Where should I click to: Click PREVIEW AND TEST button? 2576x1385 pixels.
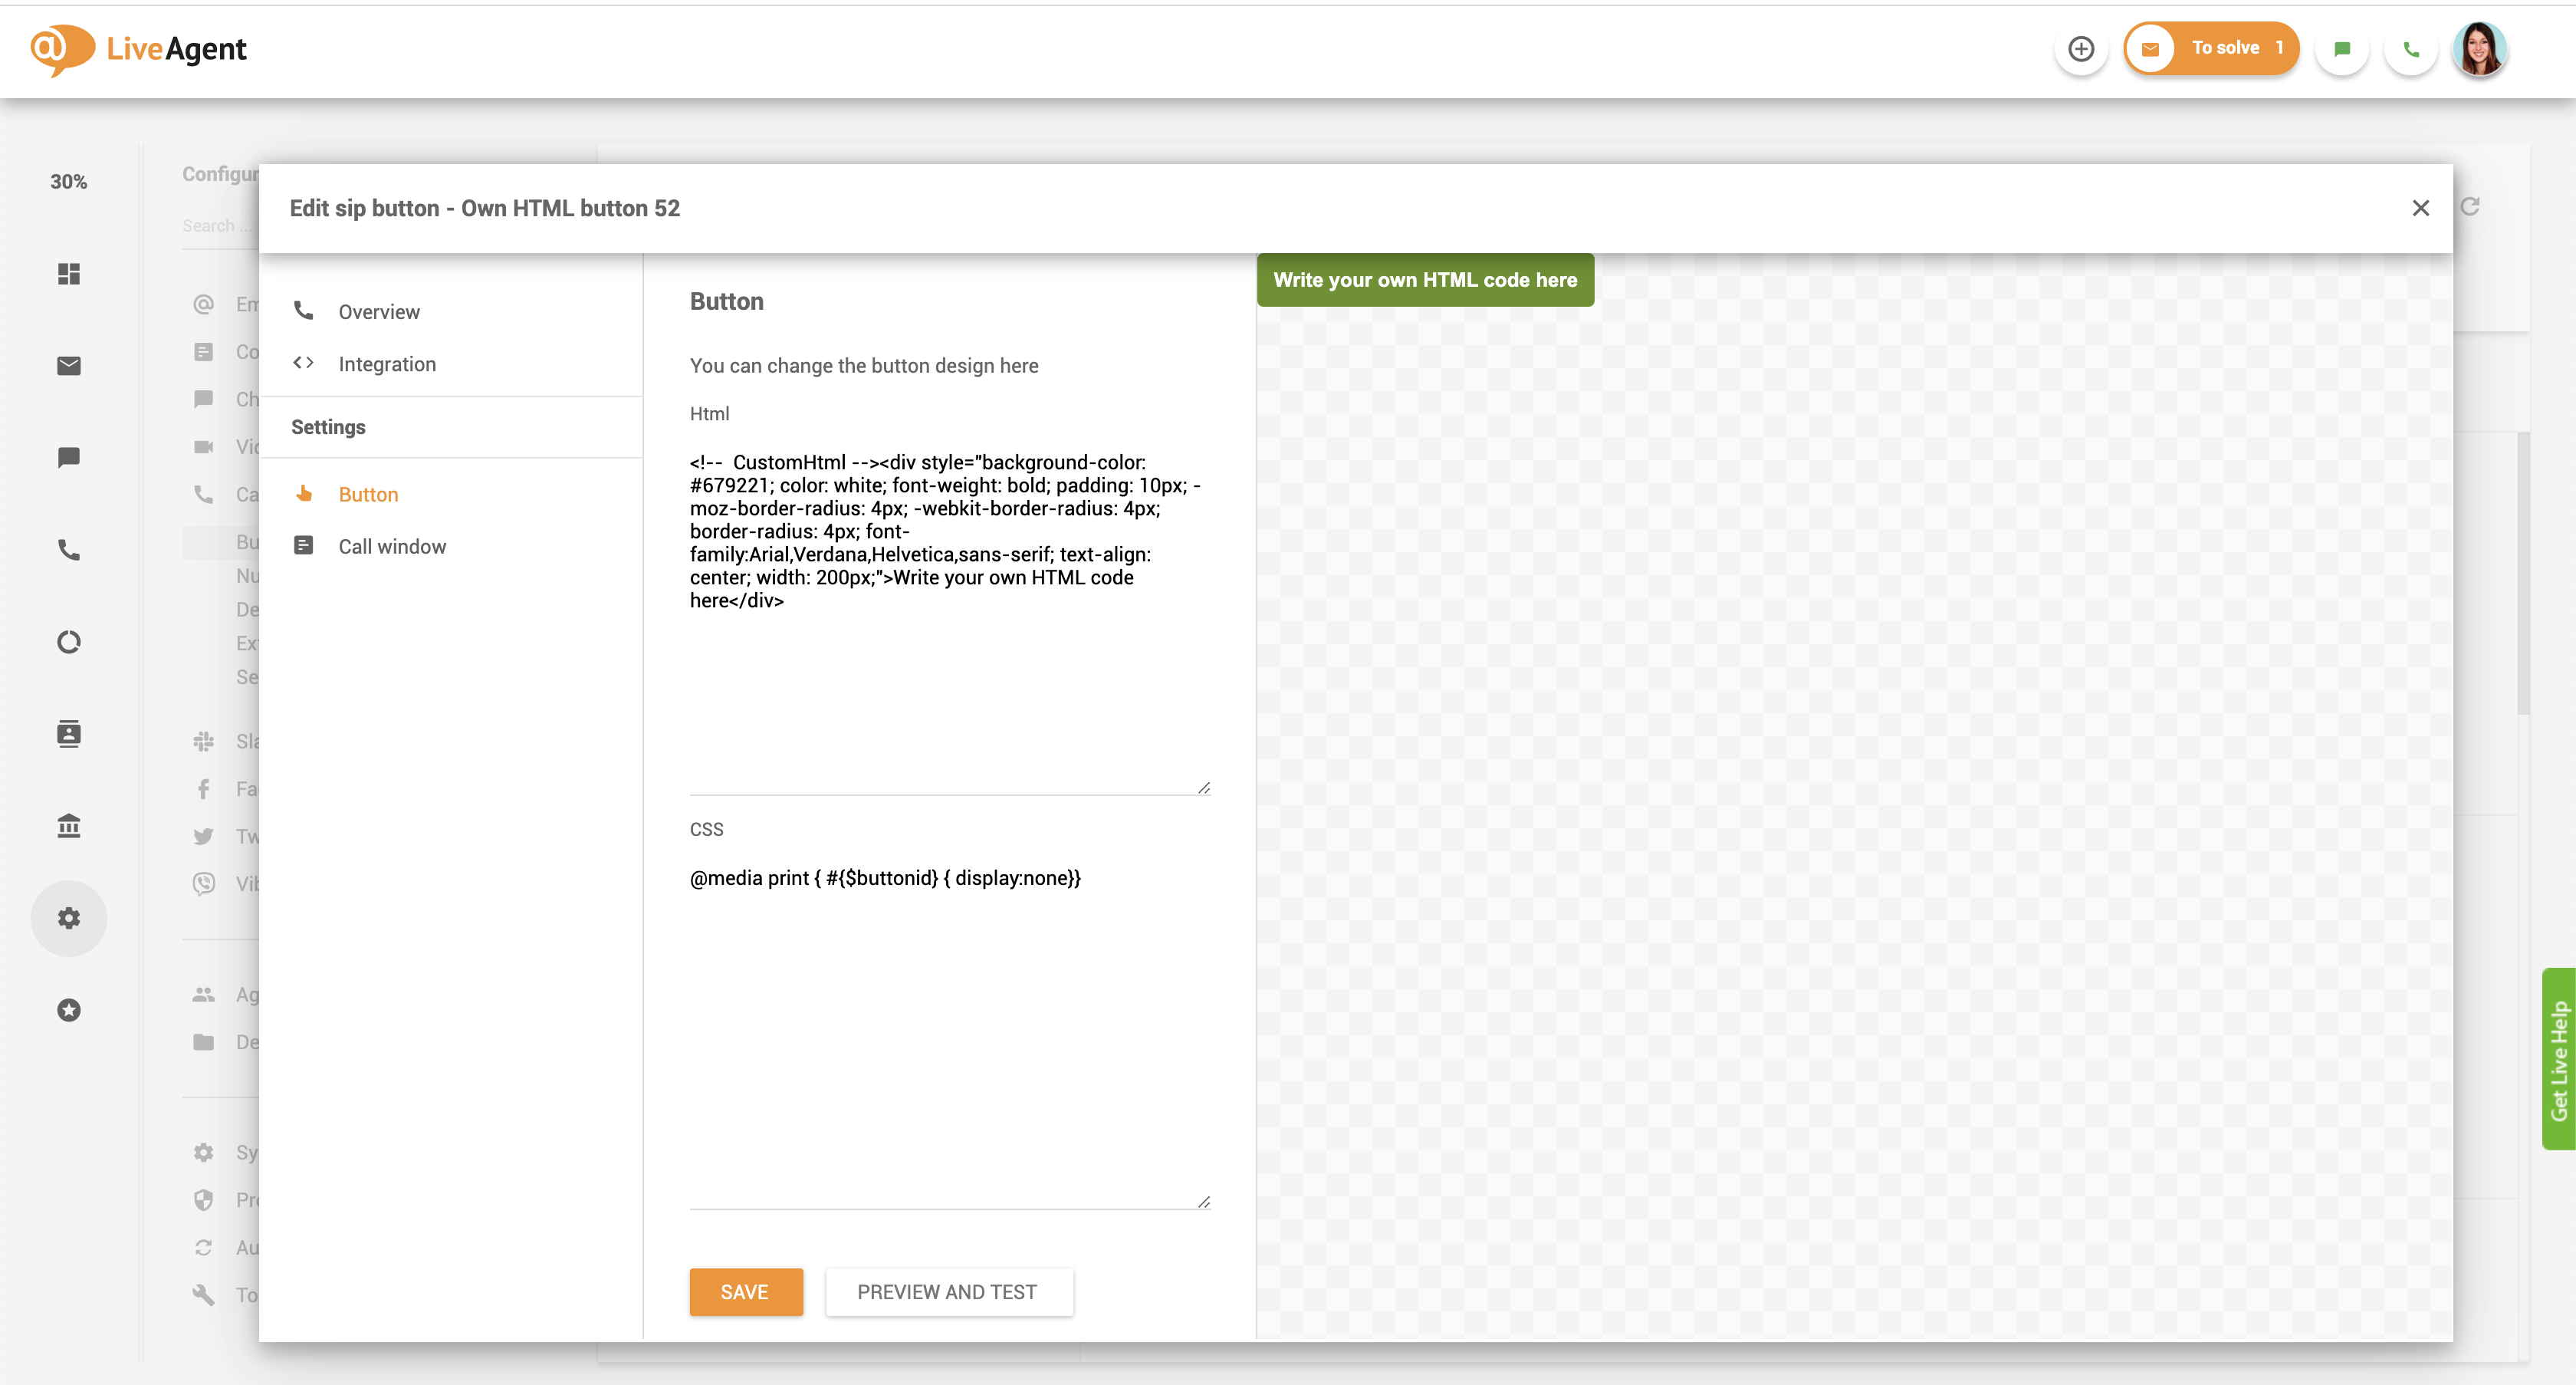tap(946, 1291)
